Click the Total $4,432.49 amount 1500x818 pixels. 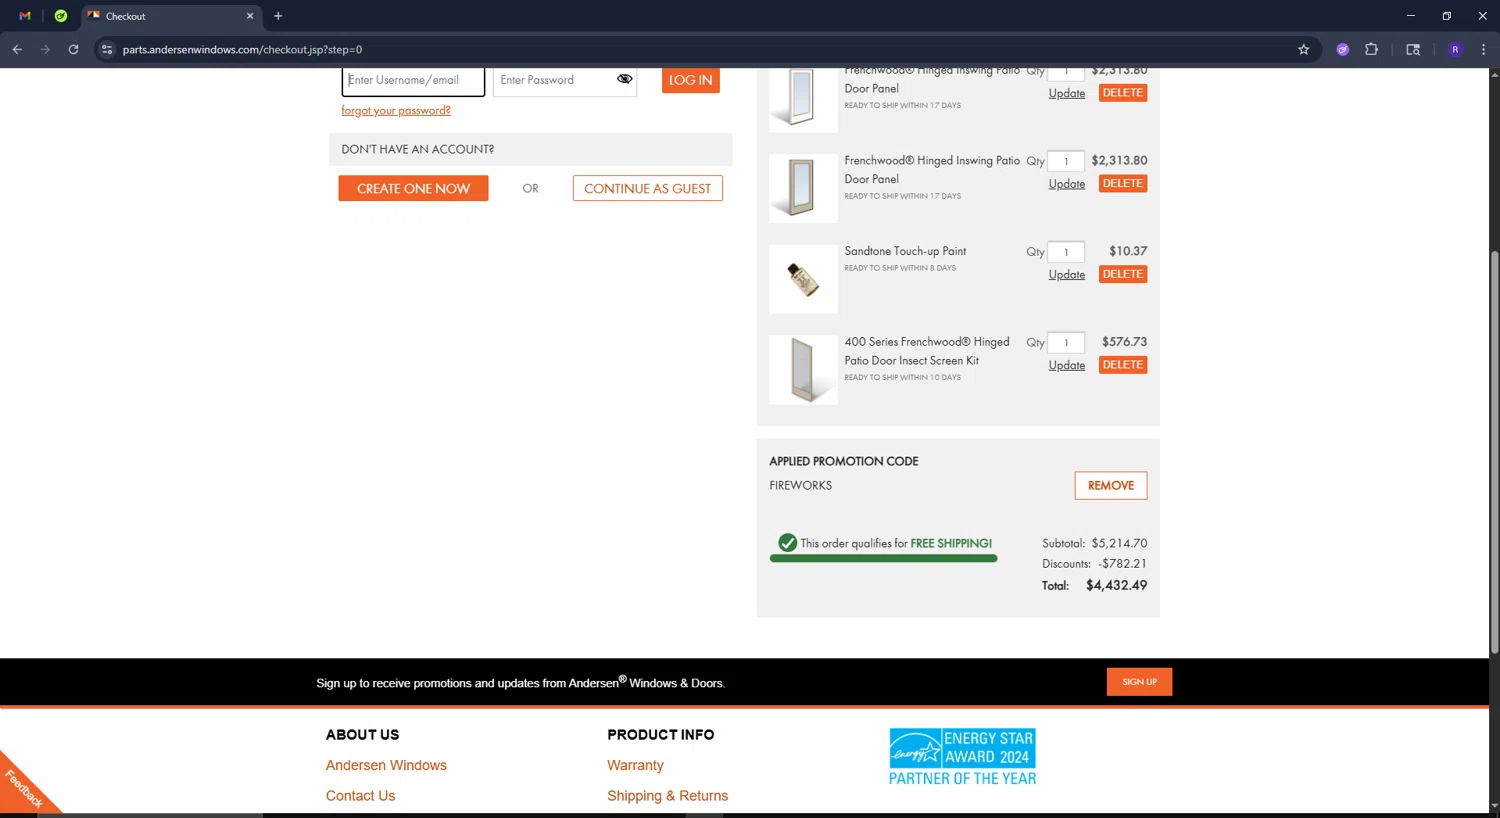tap(1116, 586)
